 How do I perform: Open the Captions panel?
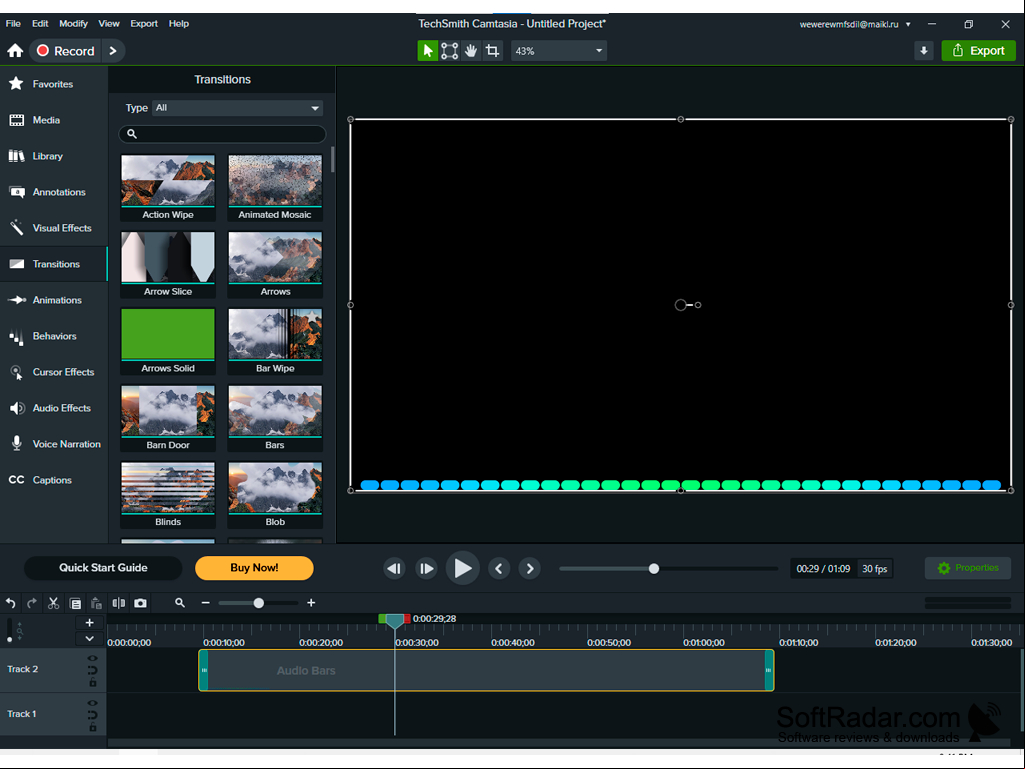coord(54,480)
